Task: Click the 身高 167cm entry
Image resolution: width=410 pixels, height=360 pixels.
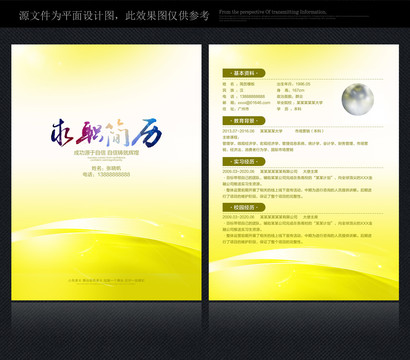Action: [290, 90]
